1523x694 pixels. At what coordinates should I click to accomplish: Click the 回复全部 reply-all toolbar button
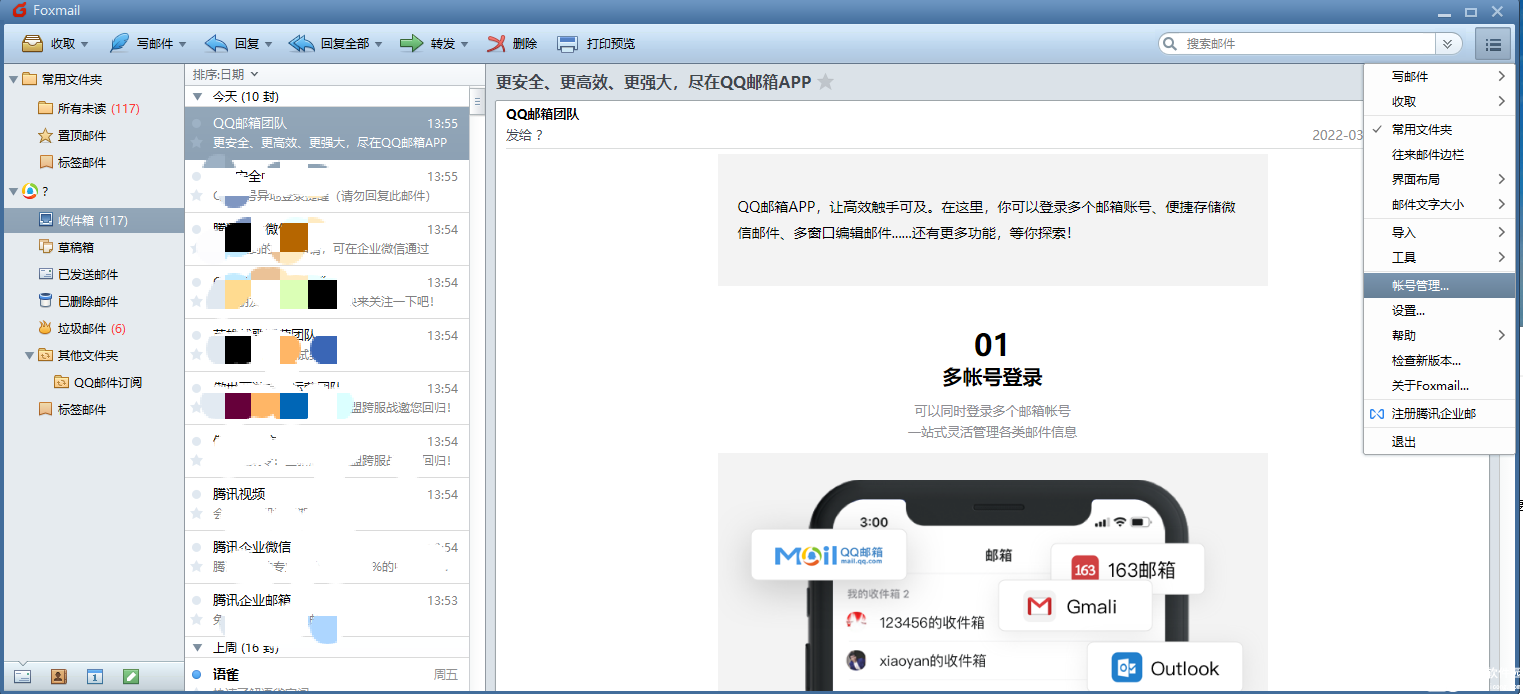(x=328, y=44)
